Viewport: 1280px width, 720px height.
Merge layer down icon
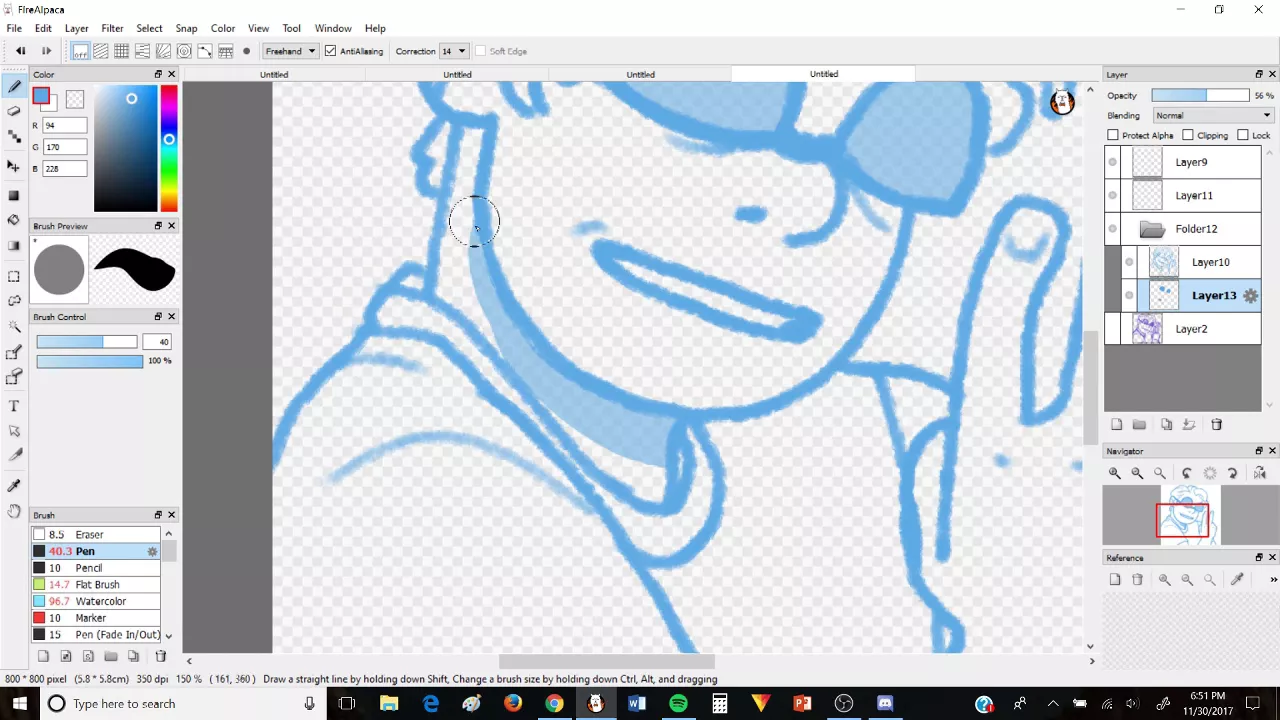point(1189,425)
